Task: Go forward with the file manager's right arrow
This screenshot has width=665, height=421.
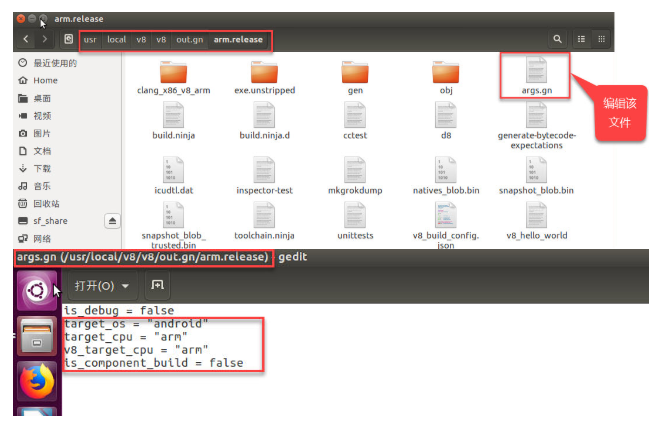Action: tap(45, 39)
